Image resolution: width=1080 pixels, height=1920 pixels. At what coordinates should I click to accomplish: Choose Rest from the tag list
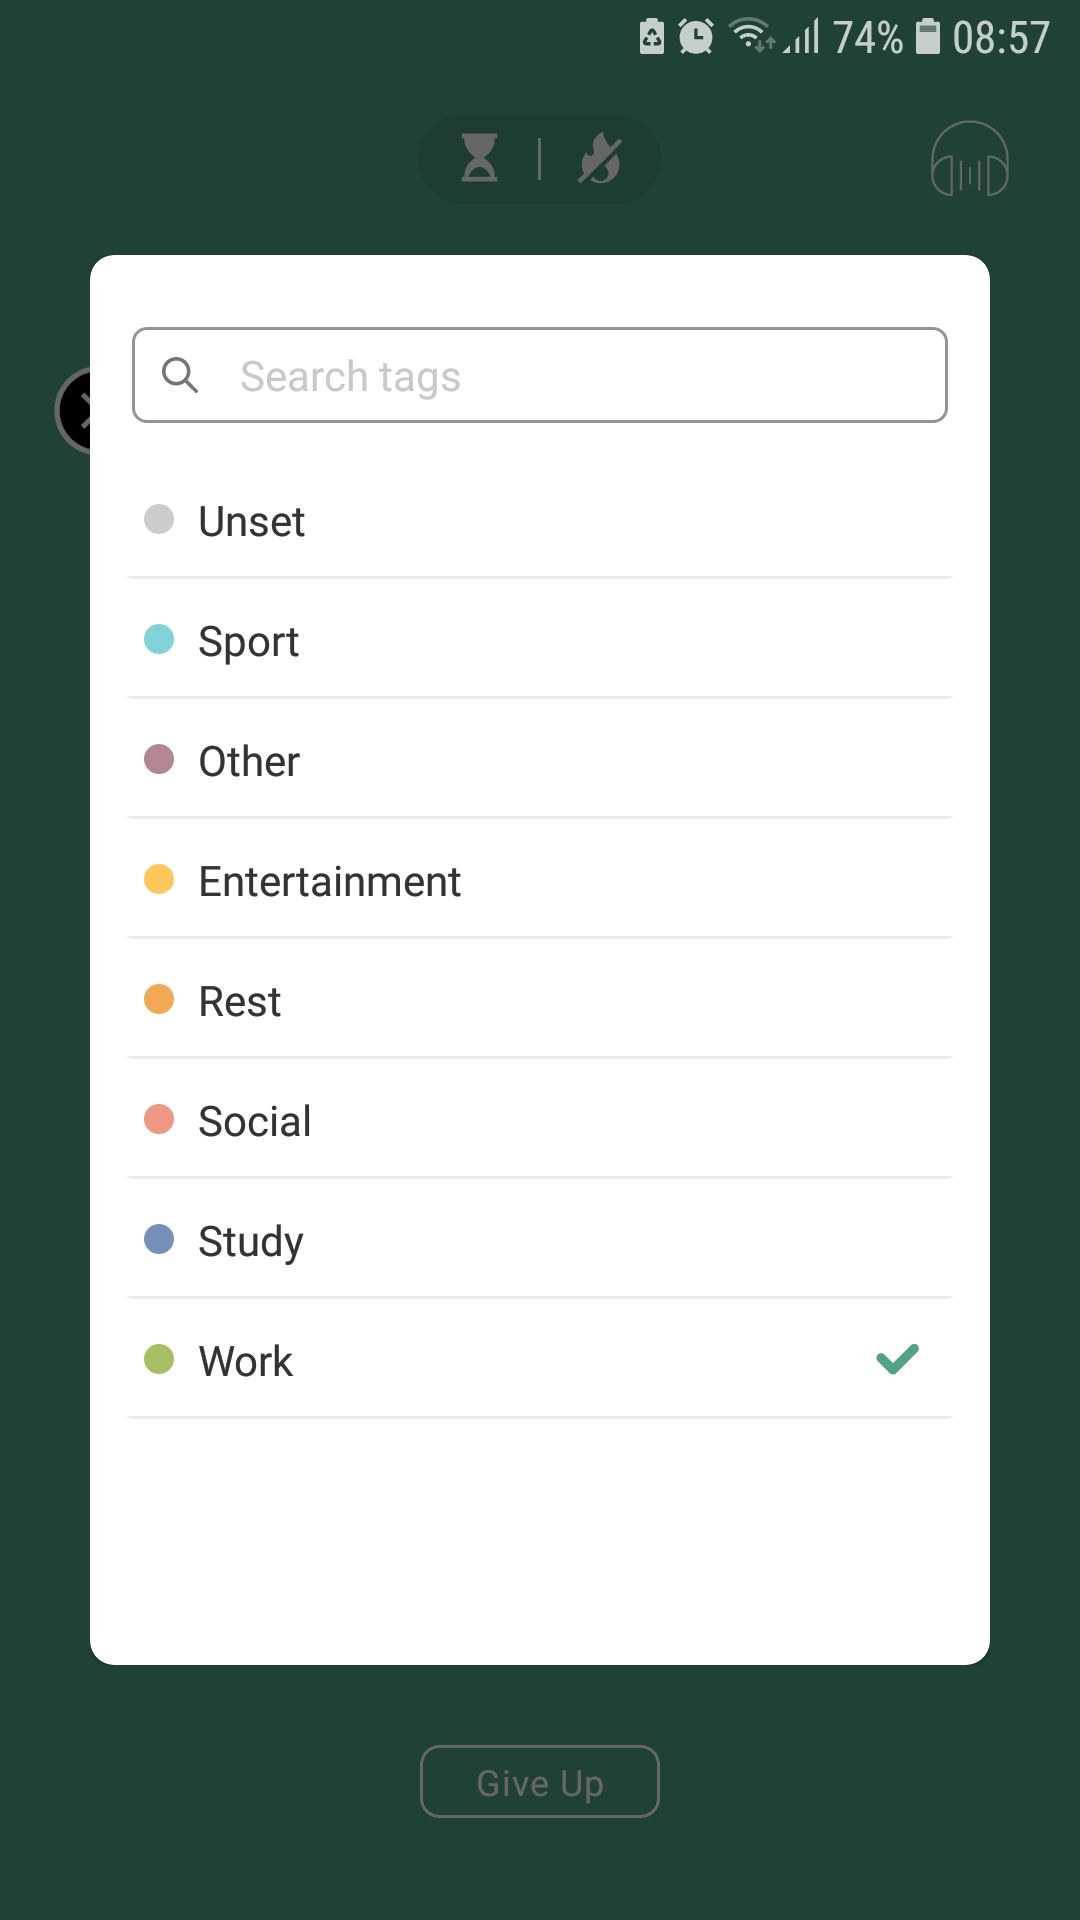pos(240,1001)
